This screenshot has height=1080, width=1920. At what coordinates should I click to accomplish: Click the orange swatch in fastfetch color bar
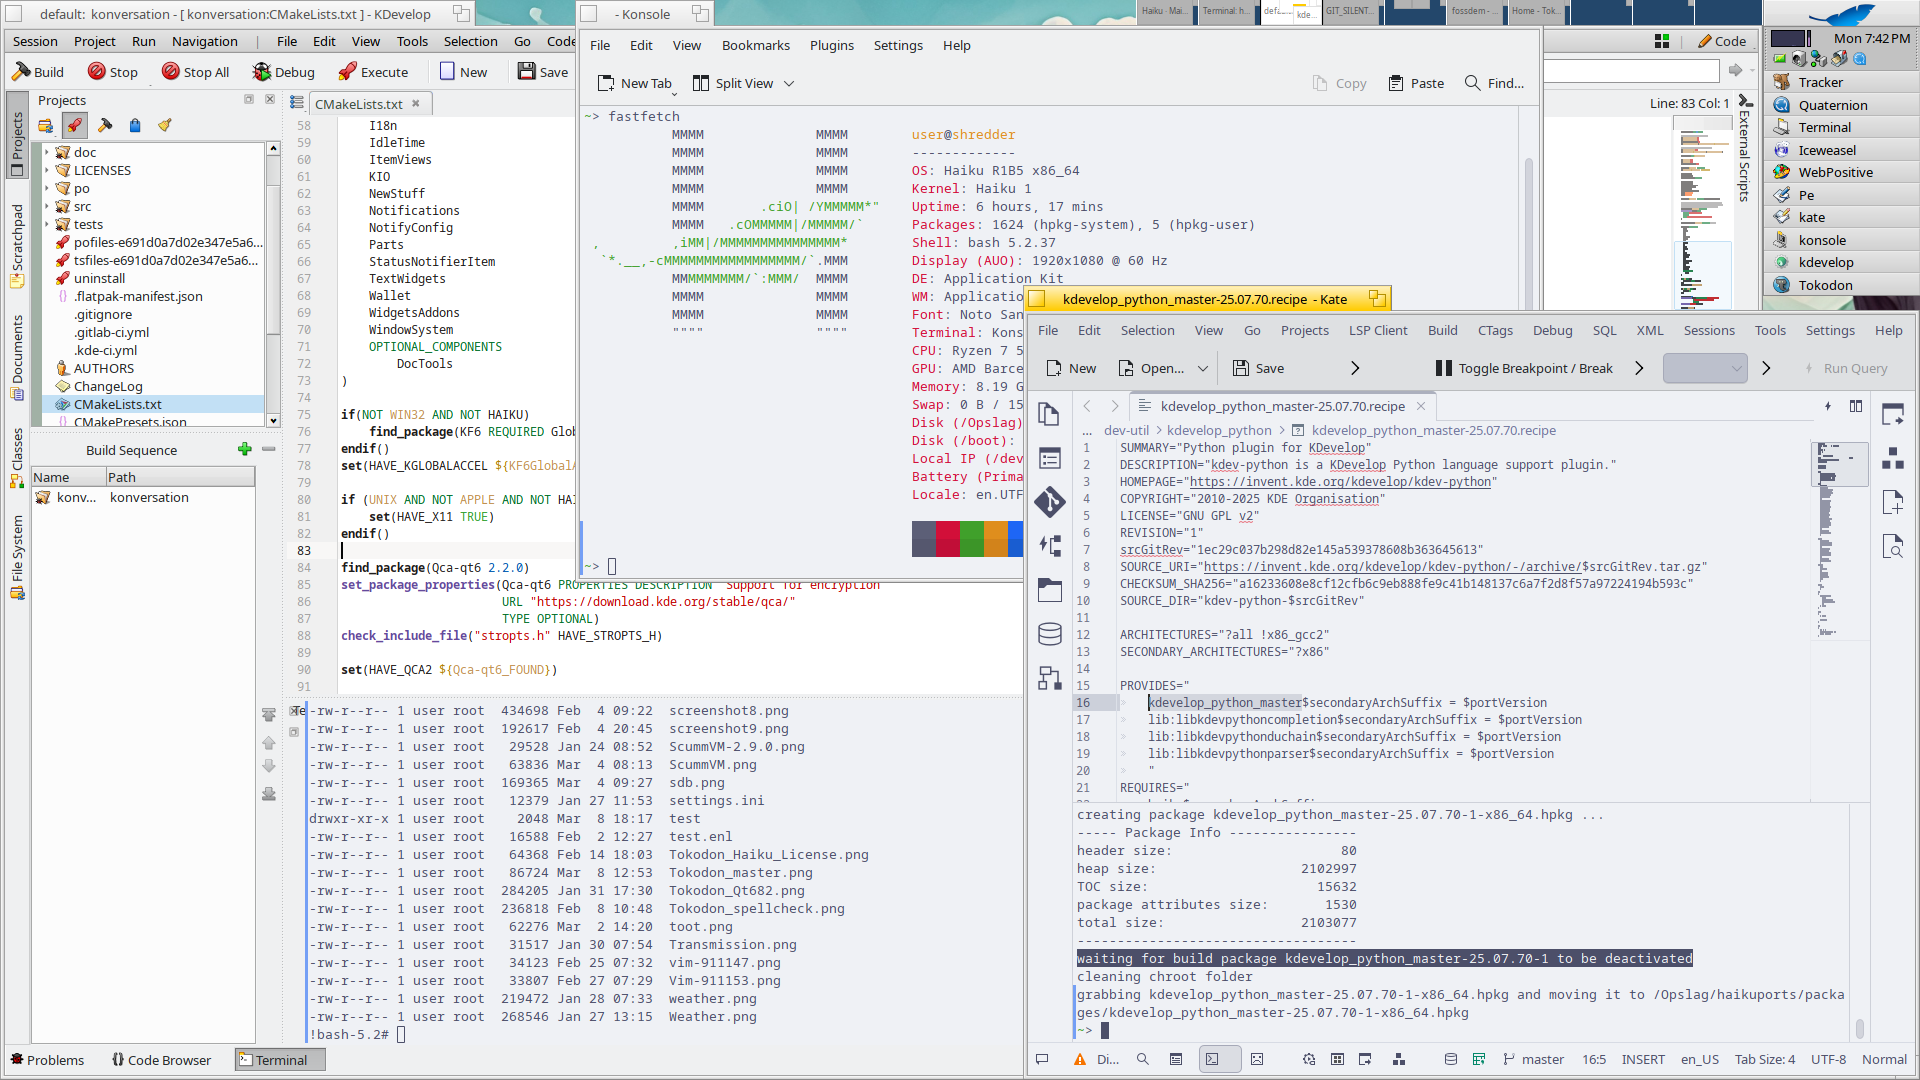pos(996,538)
